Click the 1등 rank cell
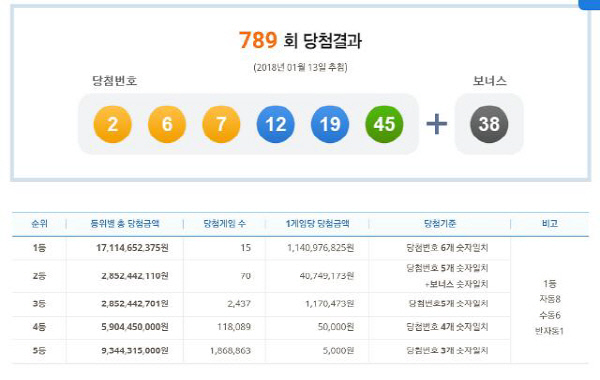 39,248
